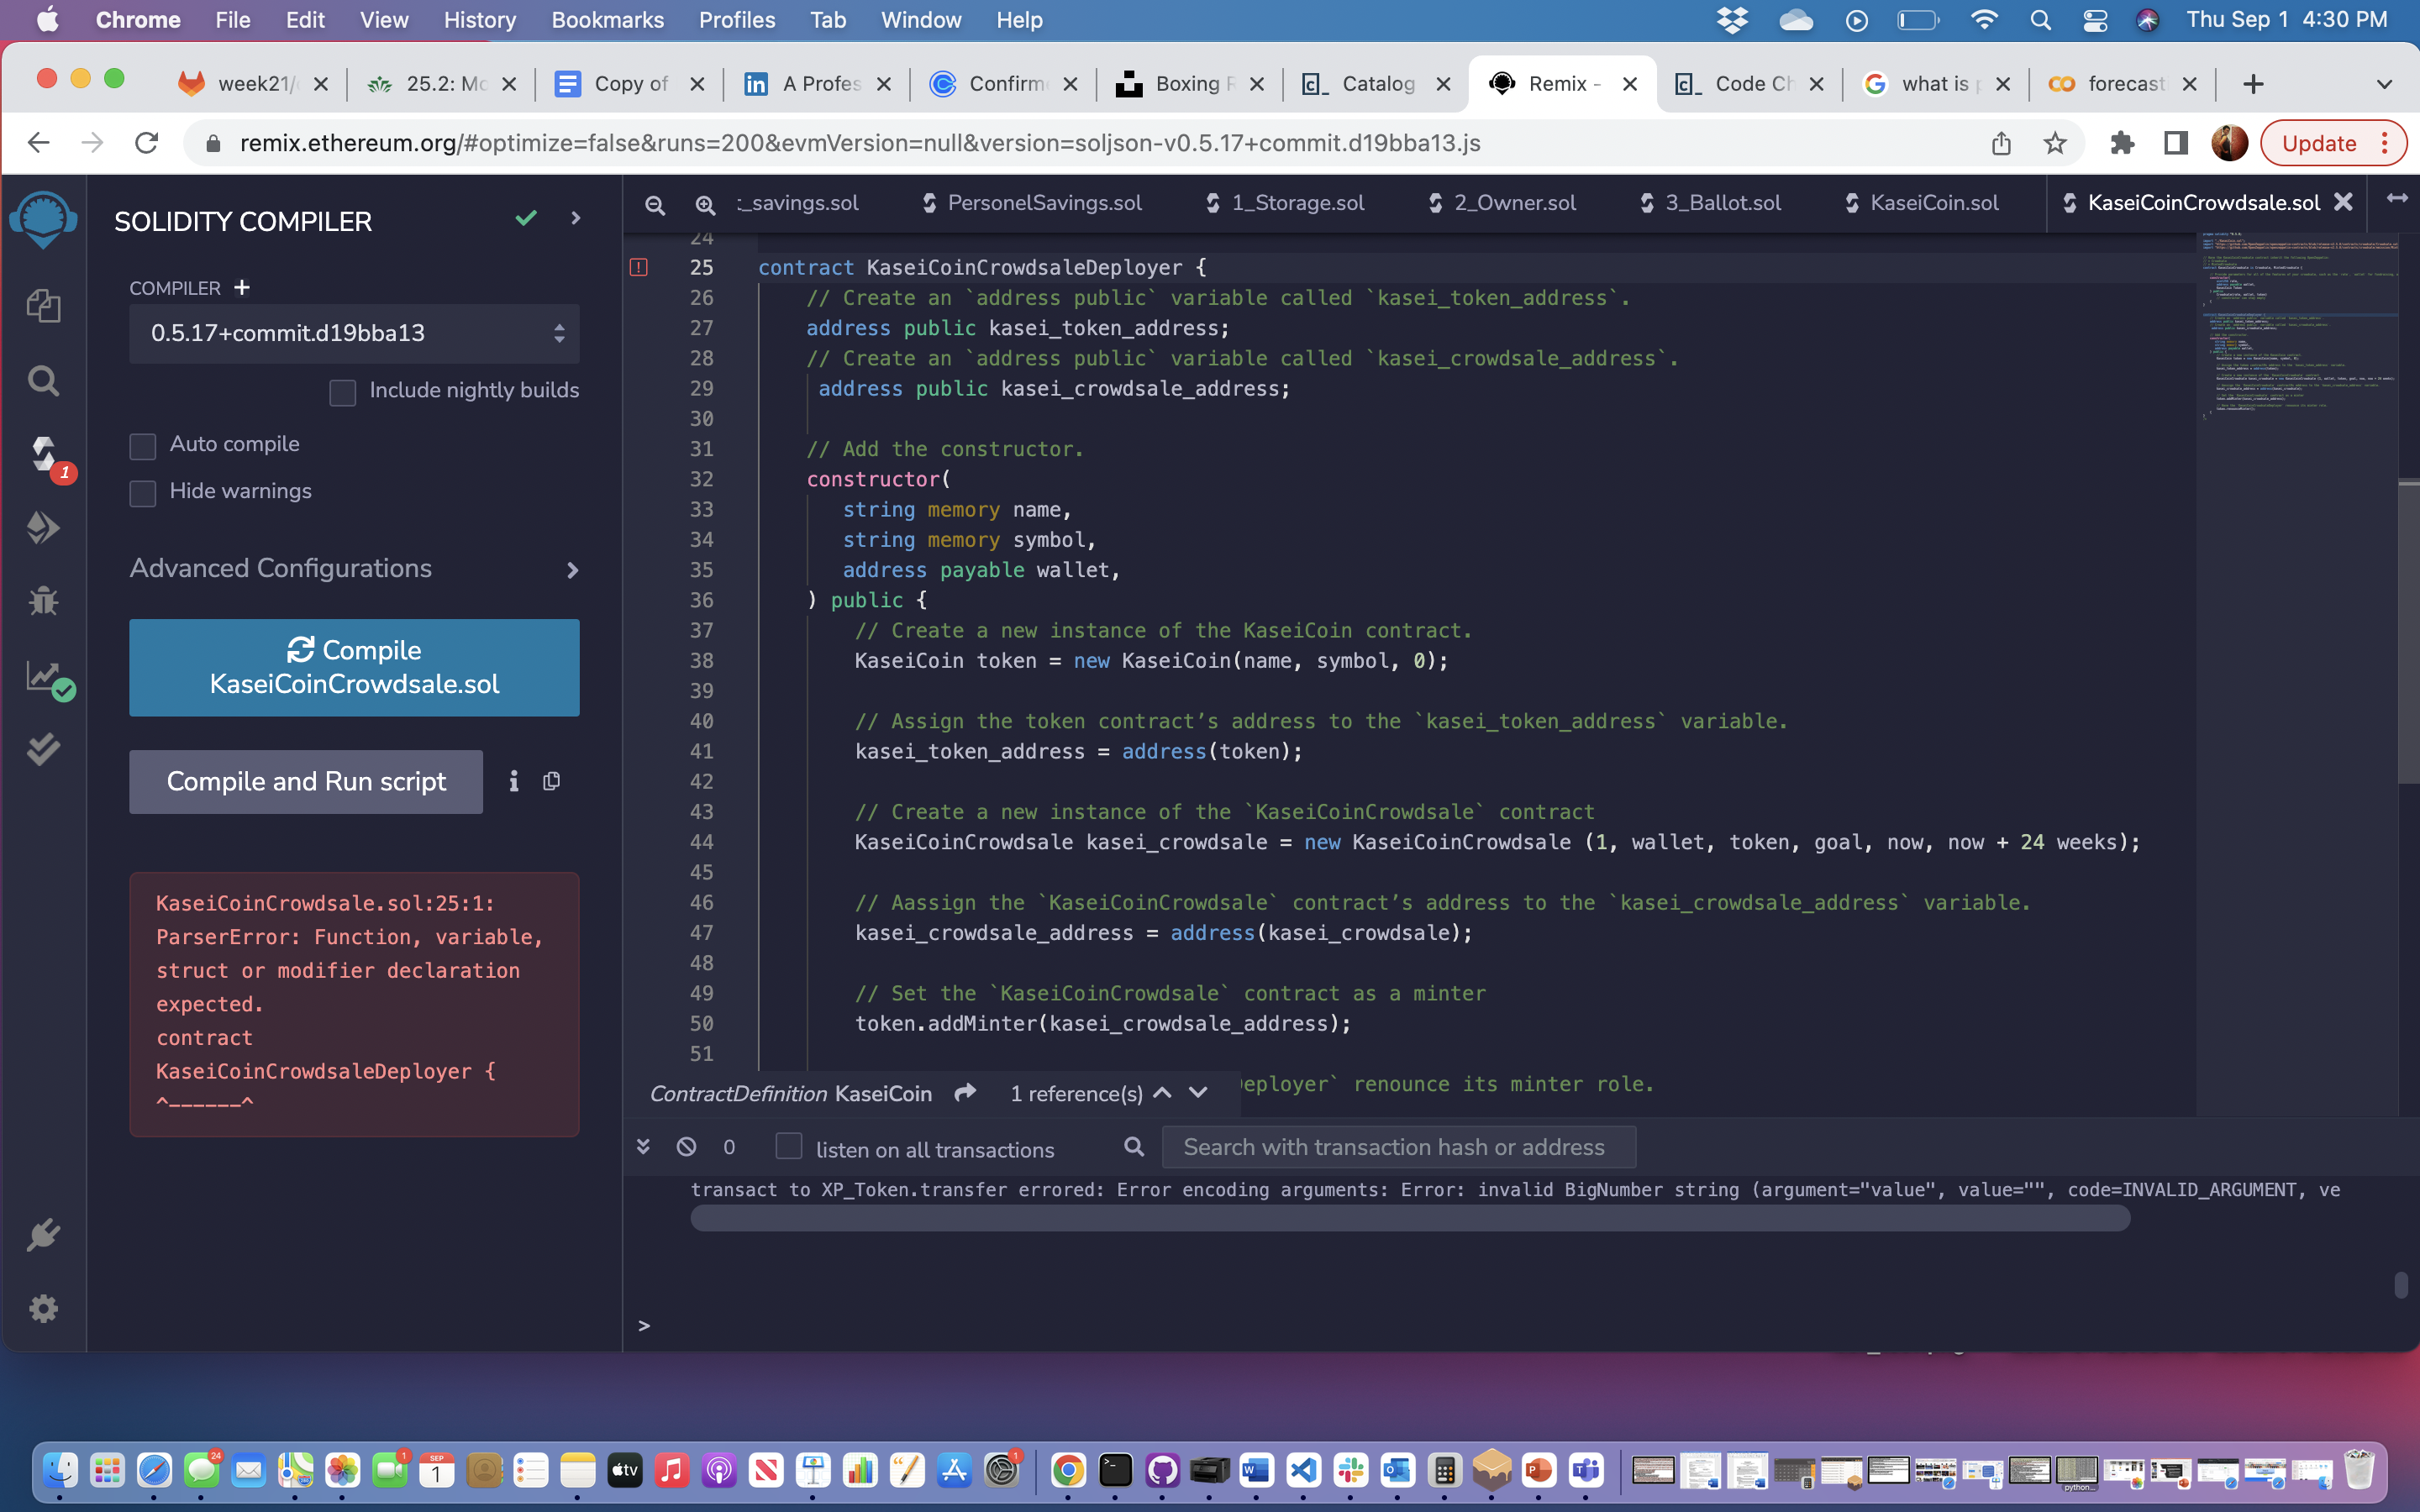Zoom out the editor font

click(655, 205)
